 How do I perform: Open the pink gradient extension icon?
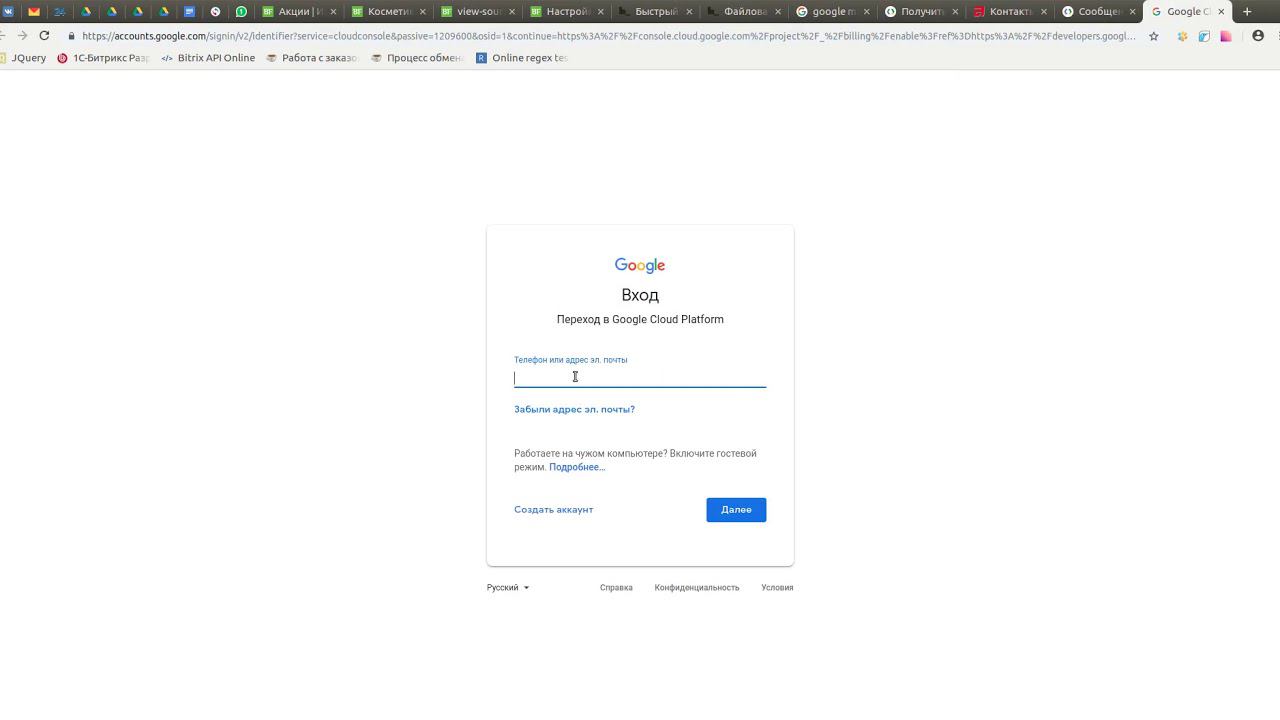1226,36
